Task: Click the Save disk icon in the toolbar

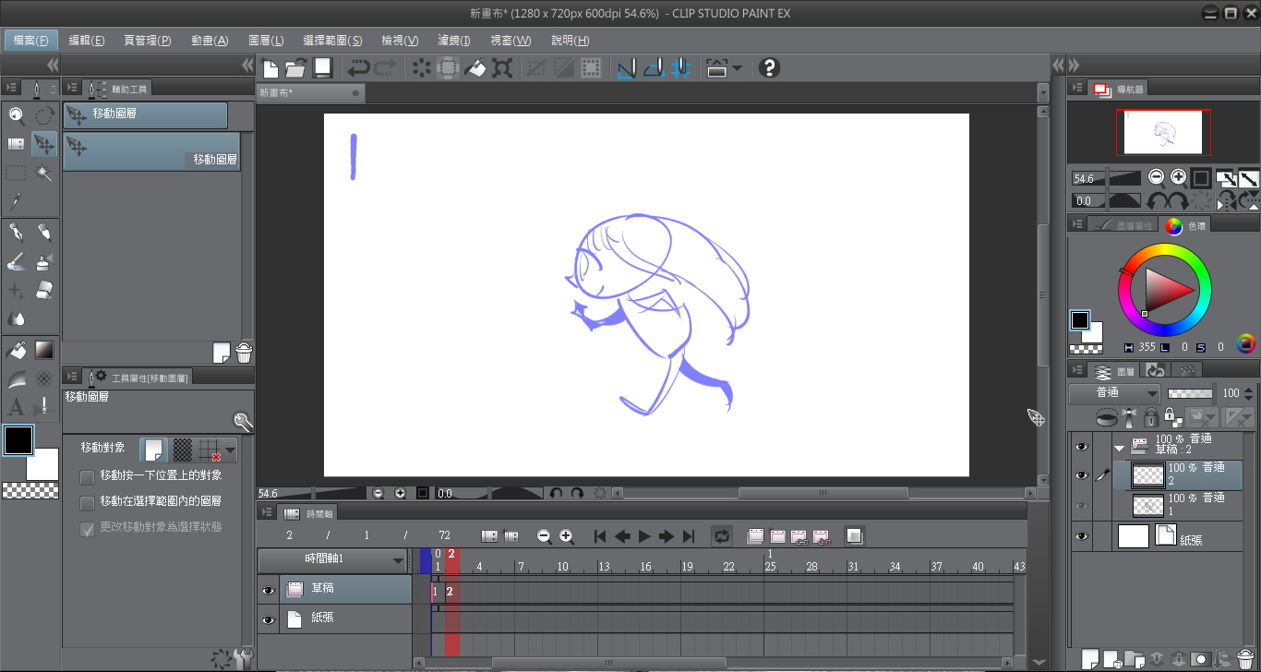Action: (322, 68)
